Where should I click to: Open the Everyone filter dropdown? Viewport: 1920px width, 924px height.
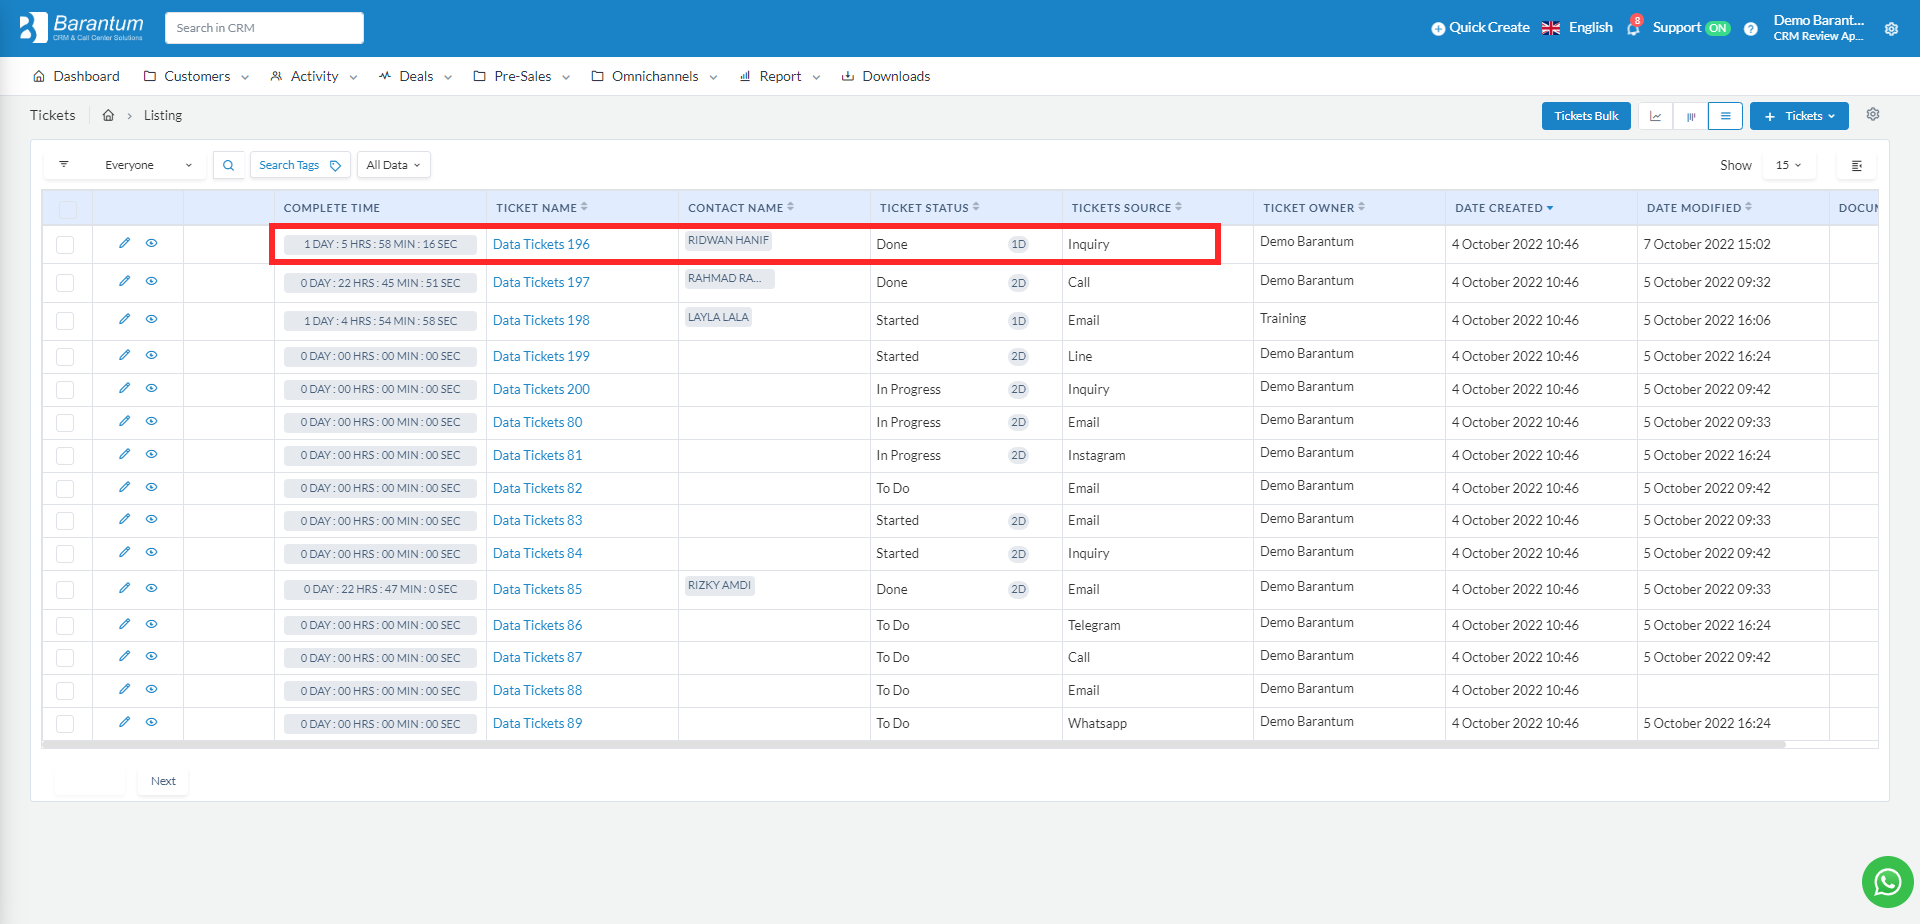pos(147,165)
